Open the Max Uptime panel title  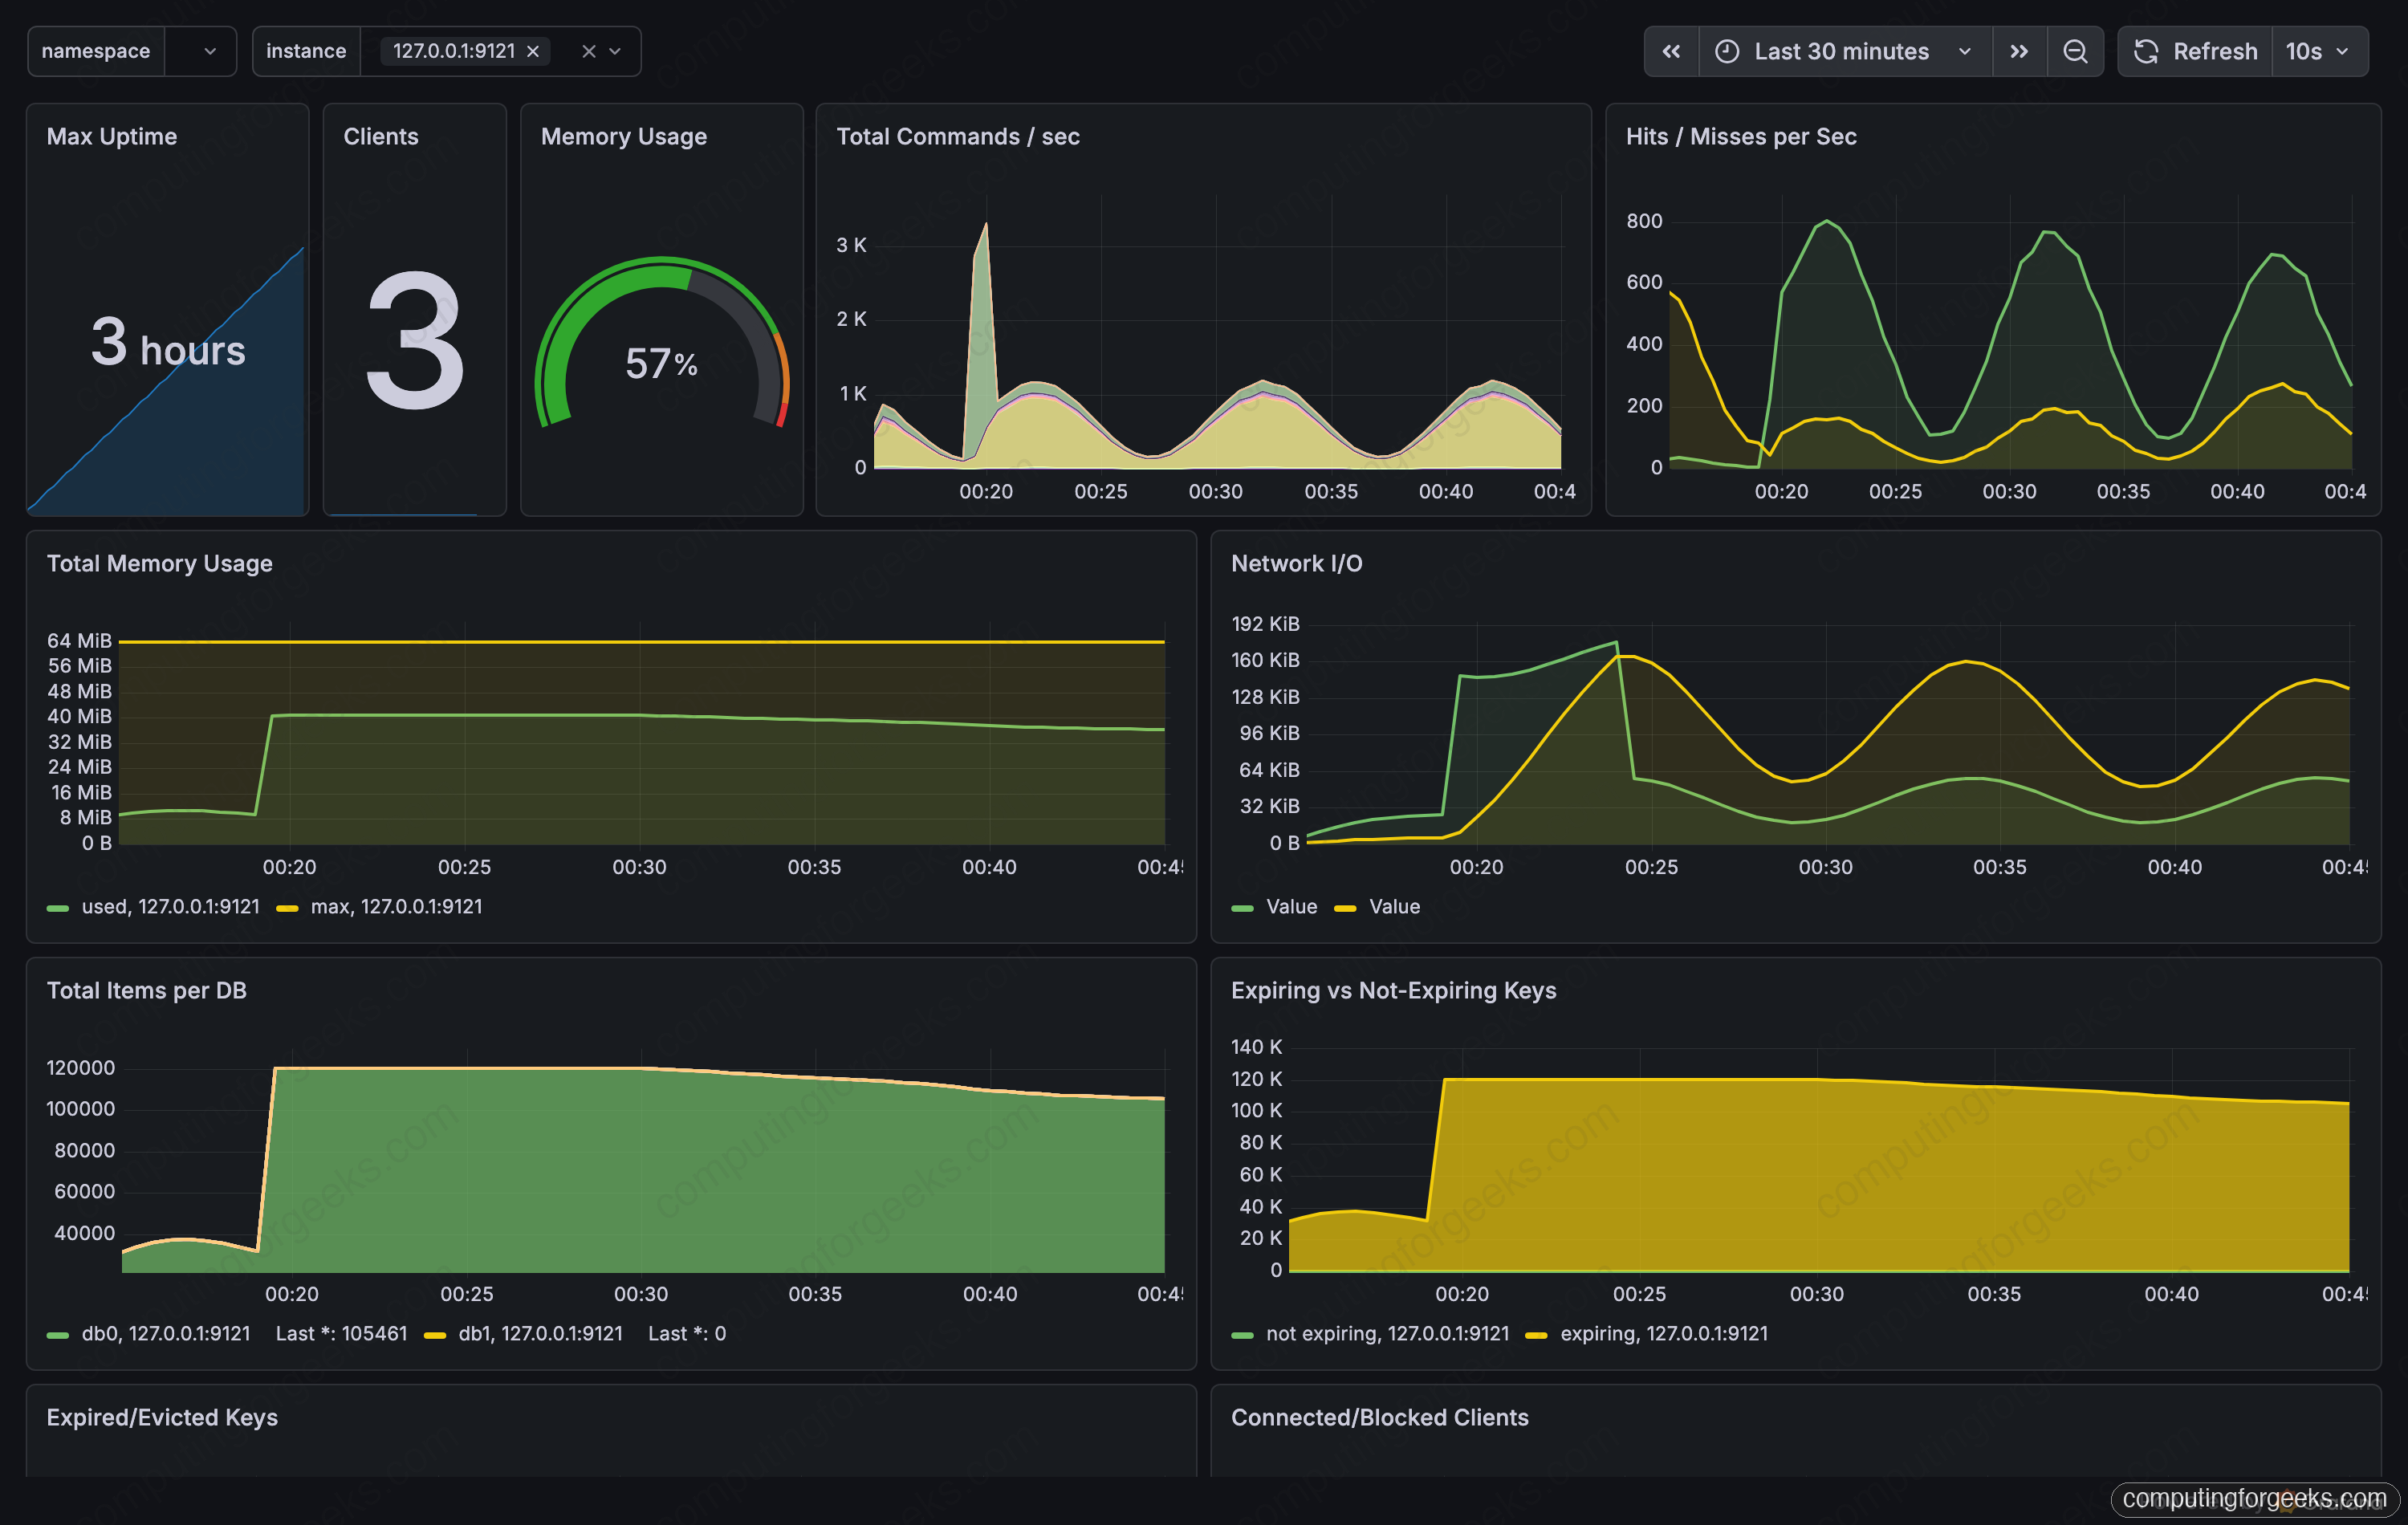(x=112, y=136)
